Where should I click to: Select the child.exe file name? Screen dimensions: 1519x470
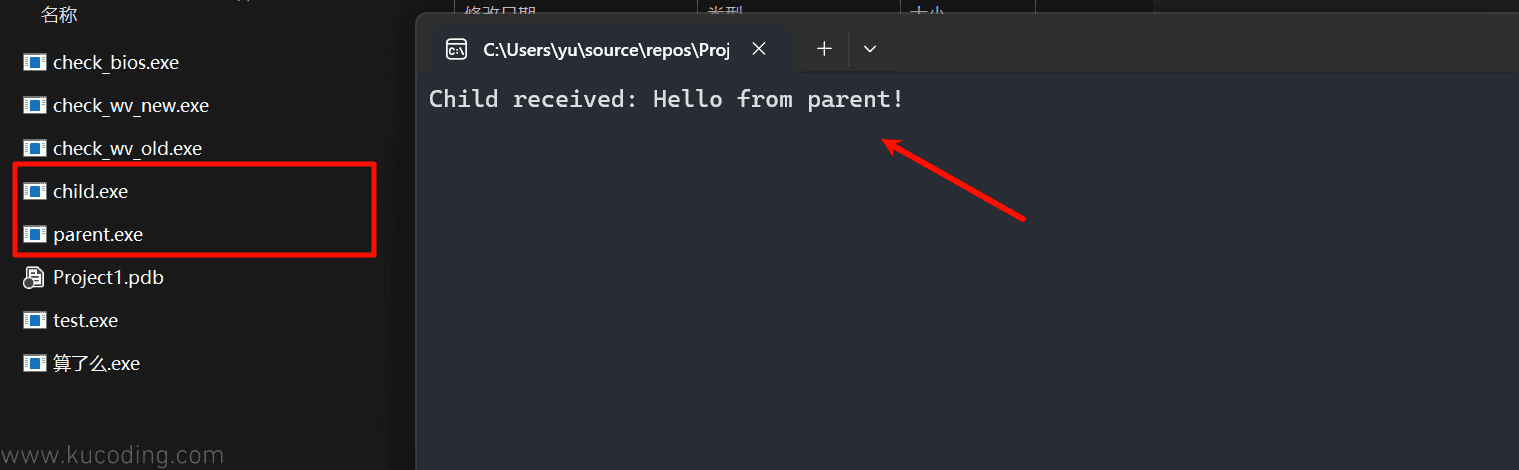[90, 191]
